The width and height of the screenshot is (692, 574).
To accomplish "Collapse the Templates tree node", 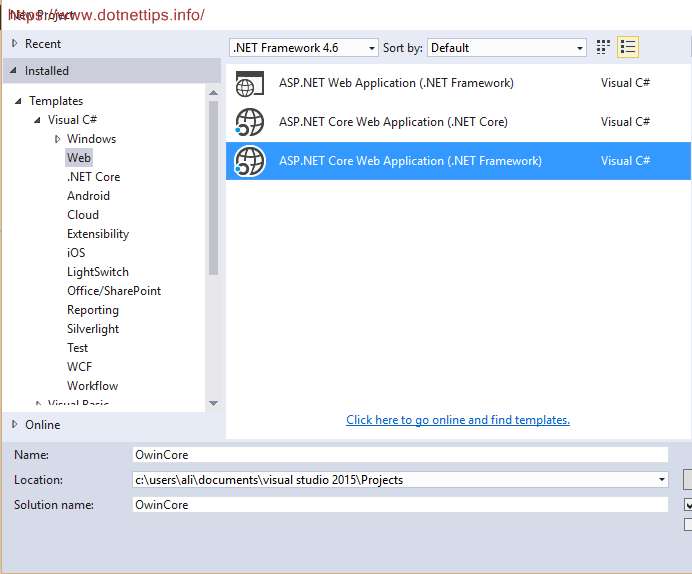I will pyautogui.click(x=18, y=101).
